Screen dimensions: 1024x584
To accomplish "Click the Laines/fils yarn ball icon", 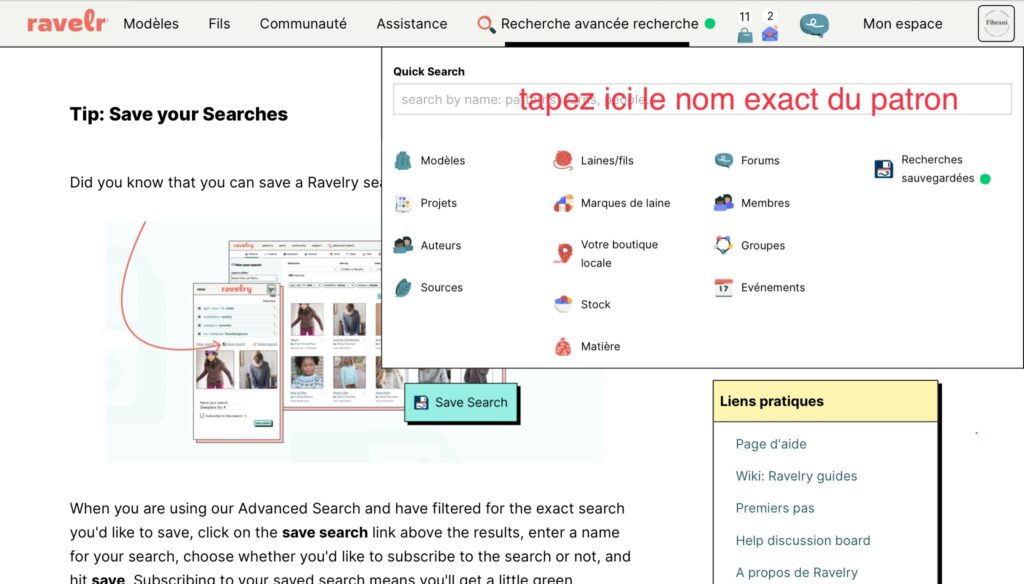I will pyautogui.click(x=563, y=160).
